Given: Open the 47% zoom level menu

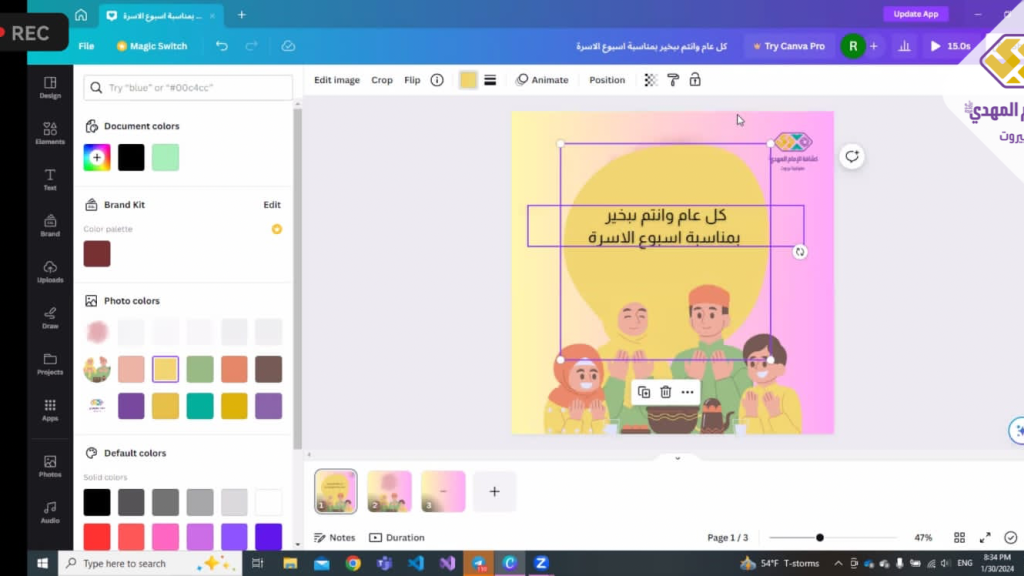Looking at the screenshot, I should [923, 538].
